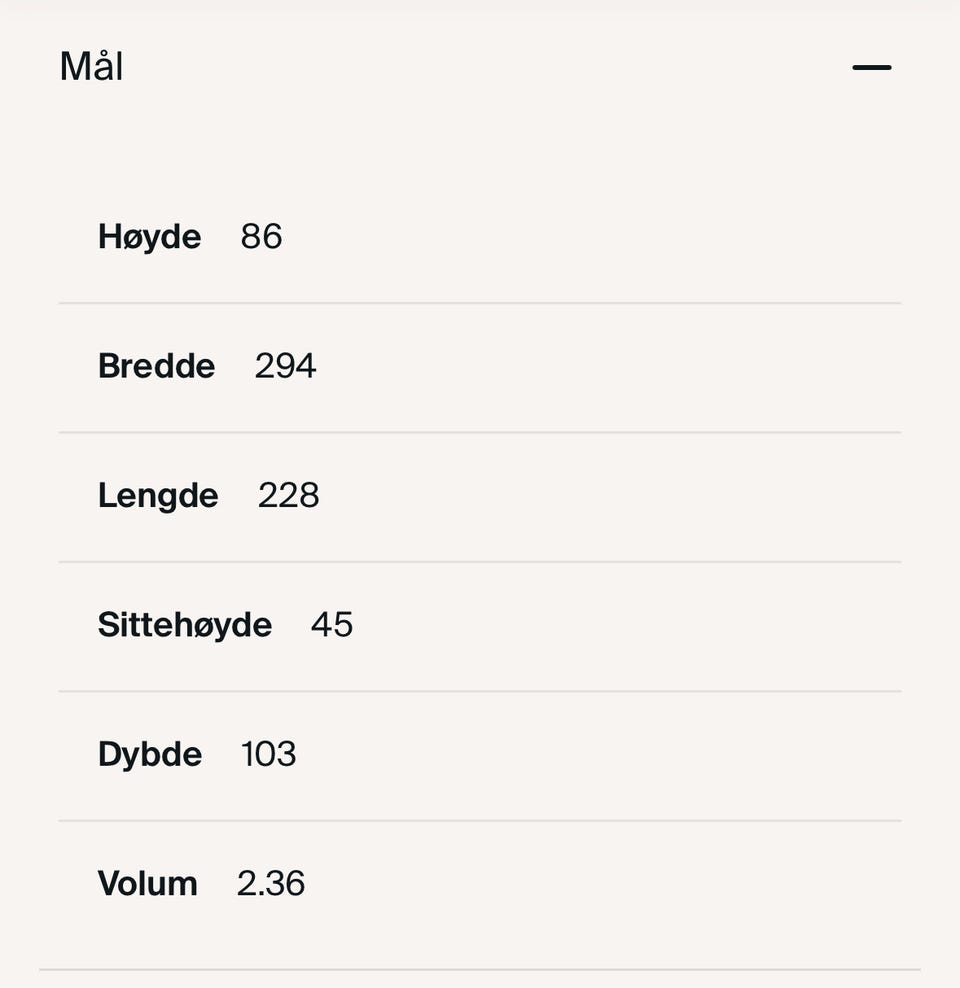Click the divider line below the Høyde row
The width and height of the screenshot is (960, 988).
click(480, 303)
